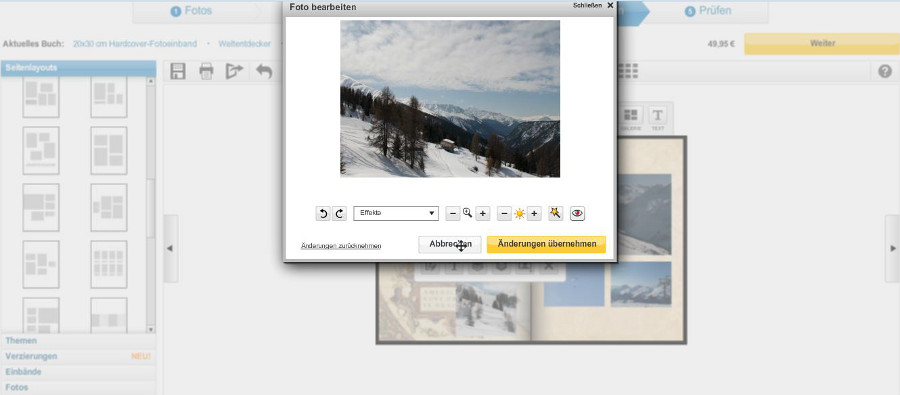This screenshot has width=900, height=395.
Task: Click the layouts list scrollbar down arrow
Action: (x=151, y=330)
